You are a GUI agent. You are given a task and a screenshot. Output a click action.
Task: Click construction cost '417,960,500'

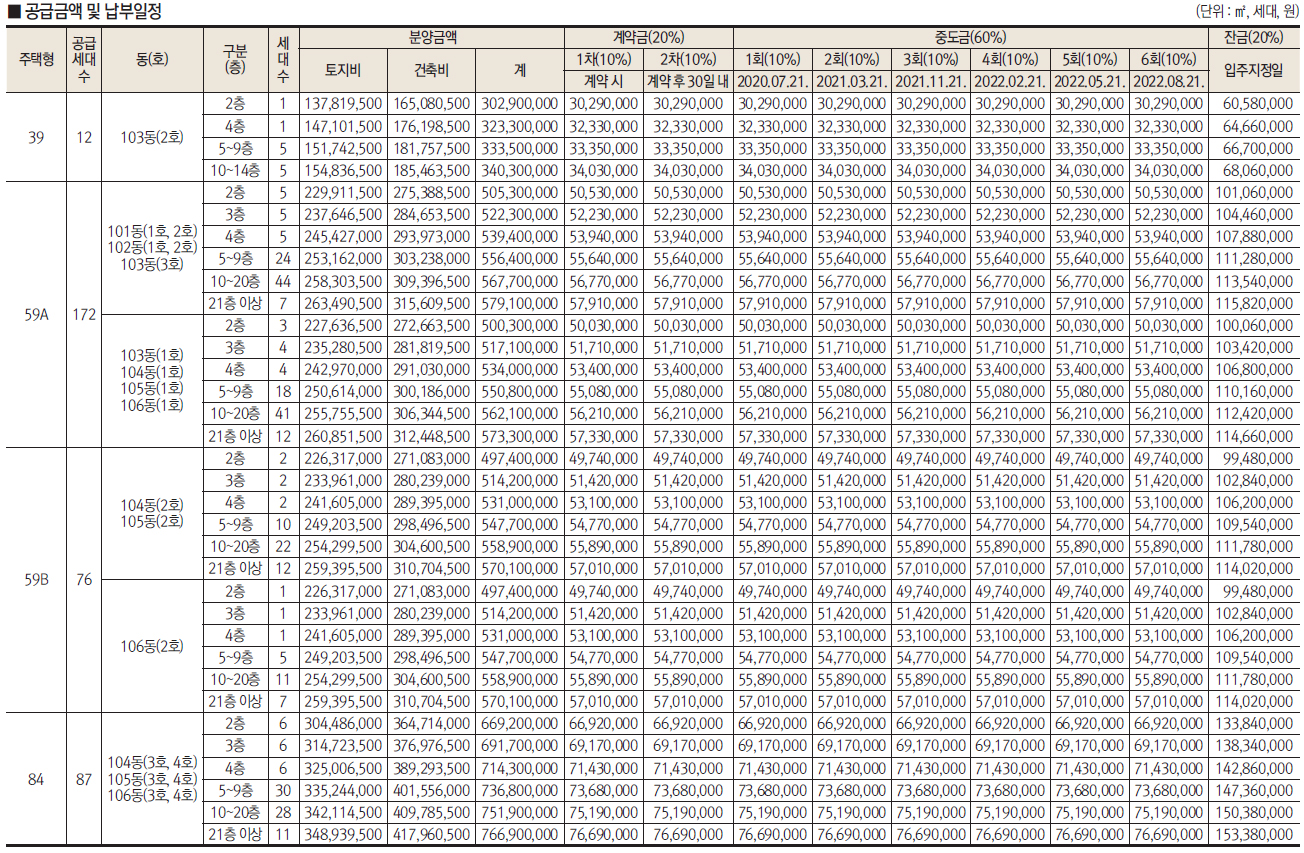pyautogui.click(x=431, y=834)
